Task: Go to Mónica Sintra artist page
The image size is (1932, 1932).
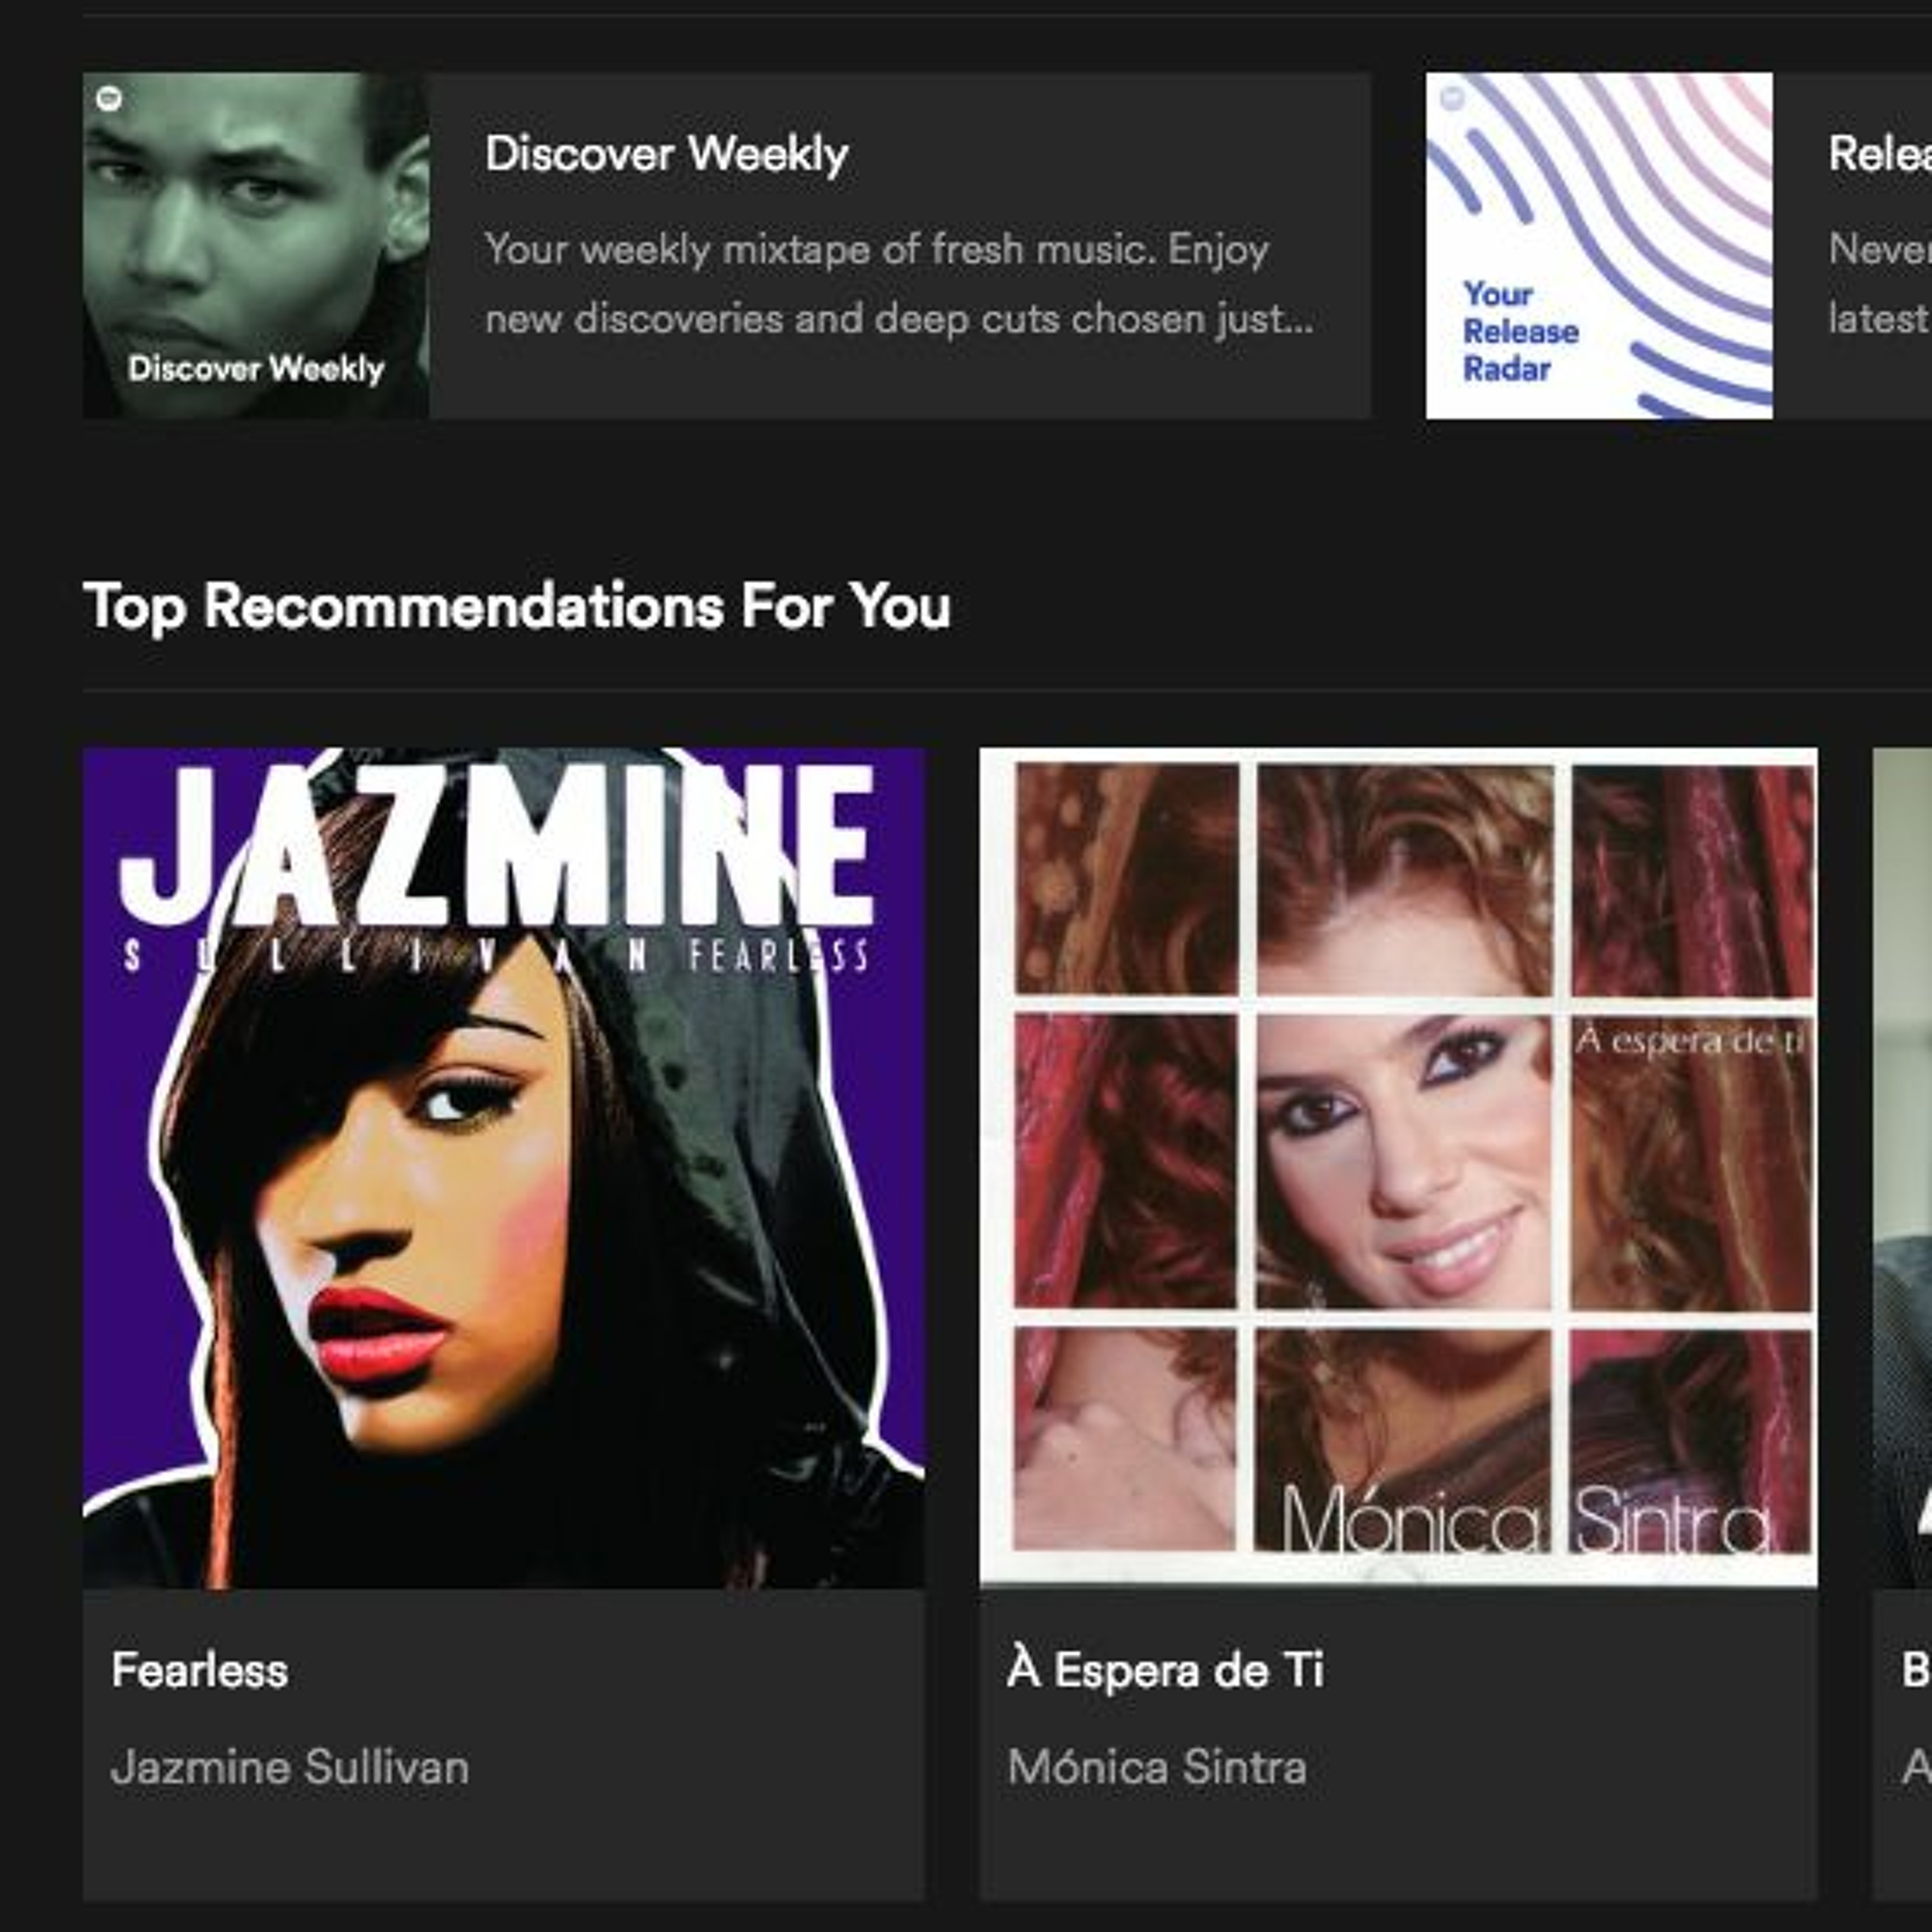Action: pos(1157,1767)
